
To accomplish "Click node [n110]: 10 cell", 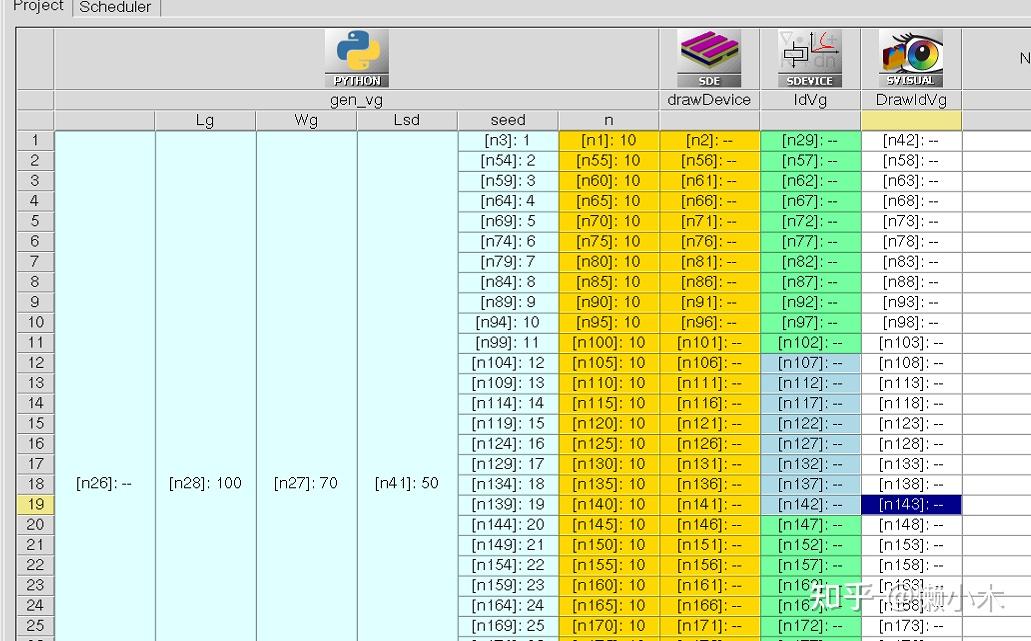I will (608, 383).
